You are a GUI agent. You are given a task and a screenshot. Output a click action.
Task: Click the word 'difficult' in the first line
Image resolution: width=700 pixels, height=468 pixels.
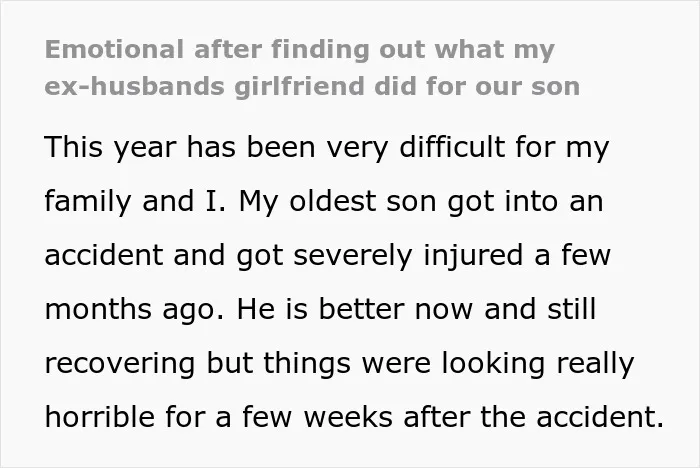click(452, 146)
